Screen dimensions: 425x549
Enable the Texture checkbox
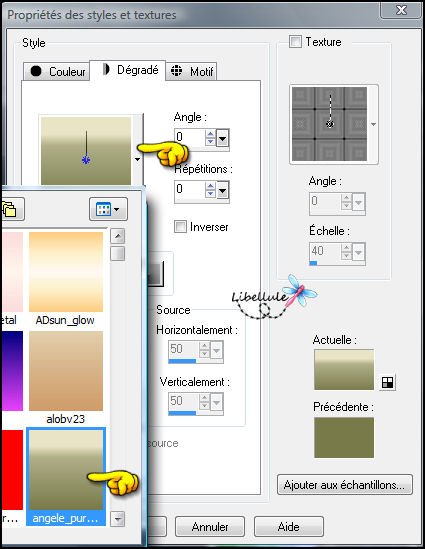click(295, 42)
